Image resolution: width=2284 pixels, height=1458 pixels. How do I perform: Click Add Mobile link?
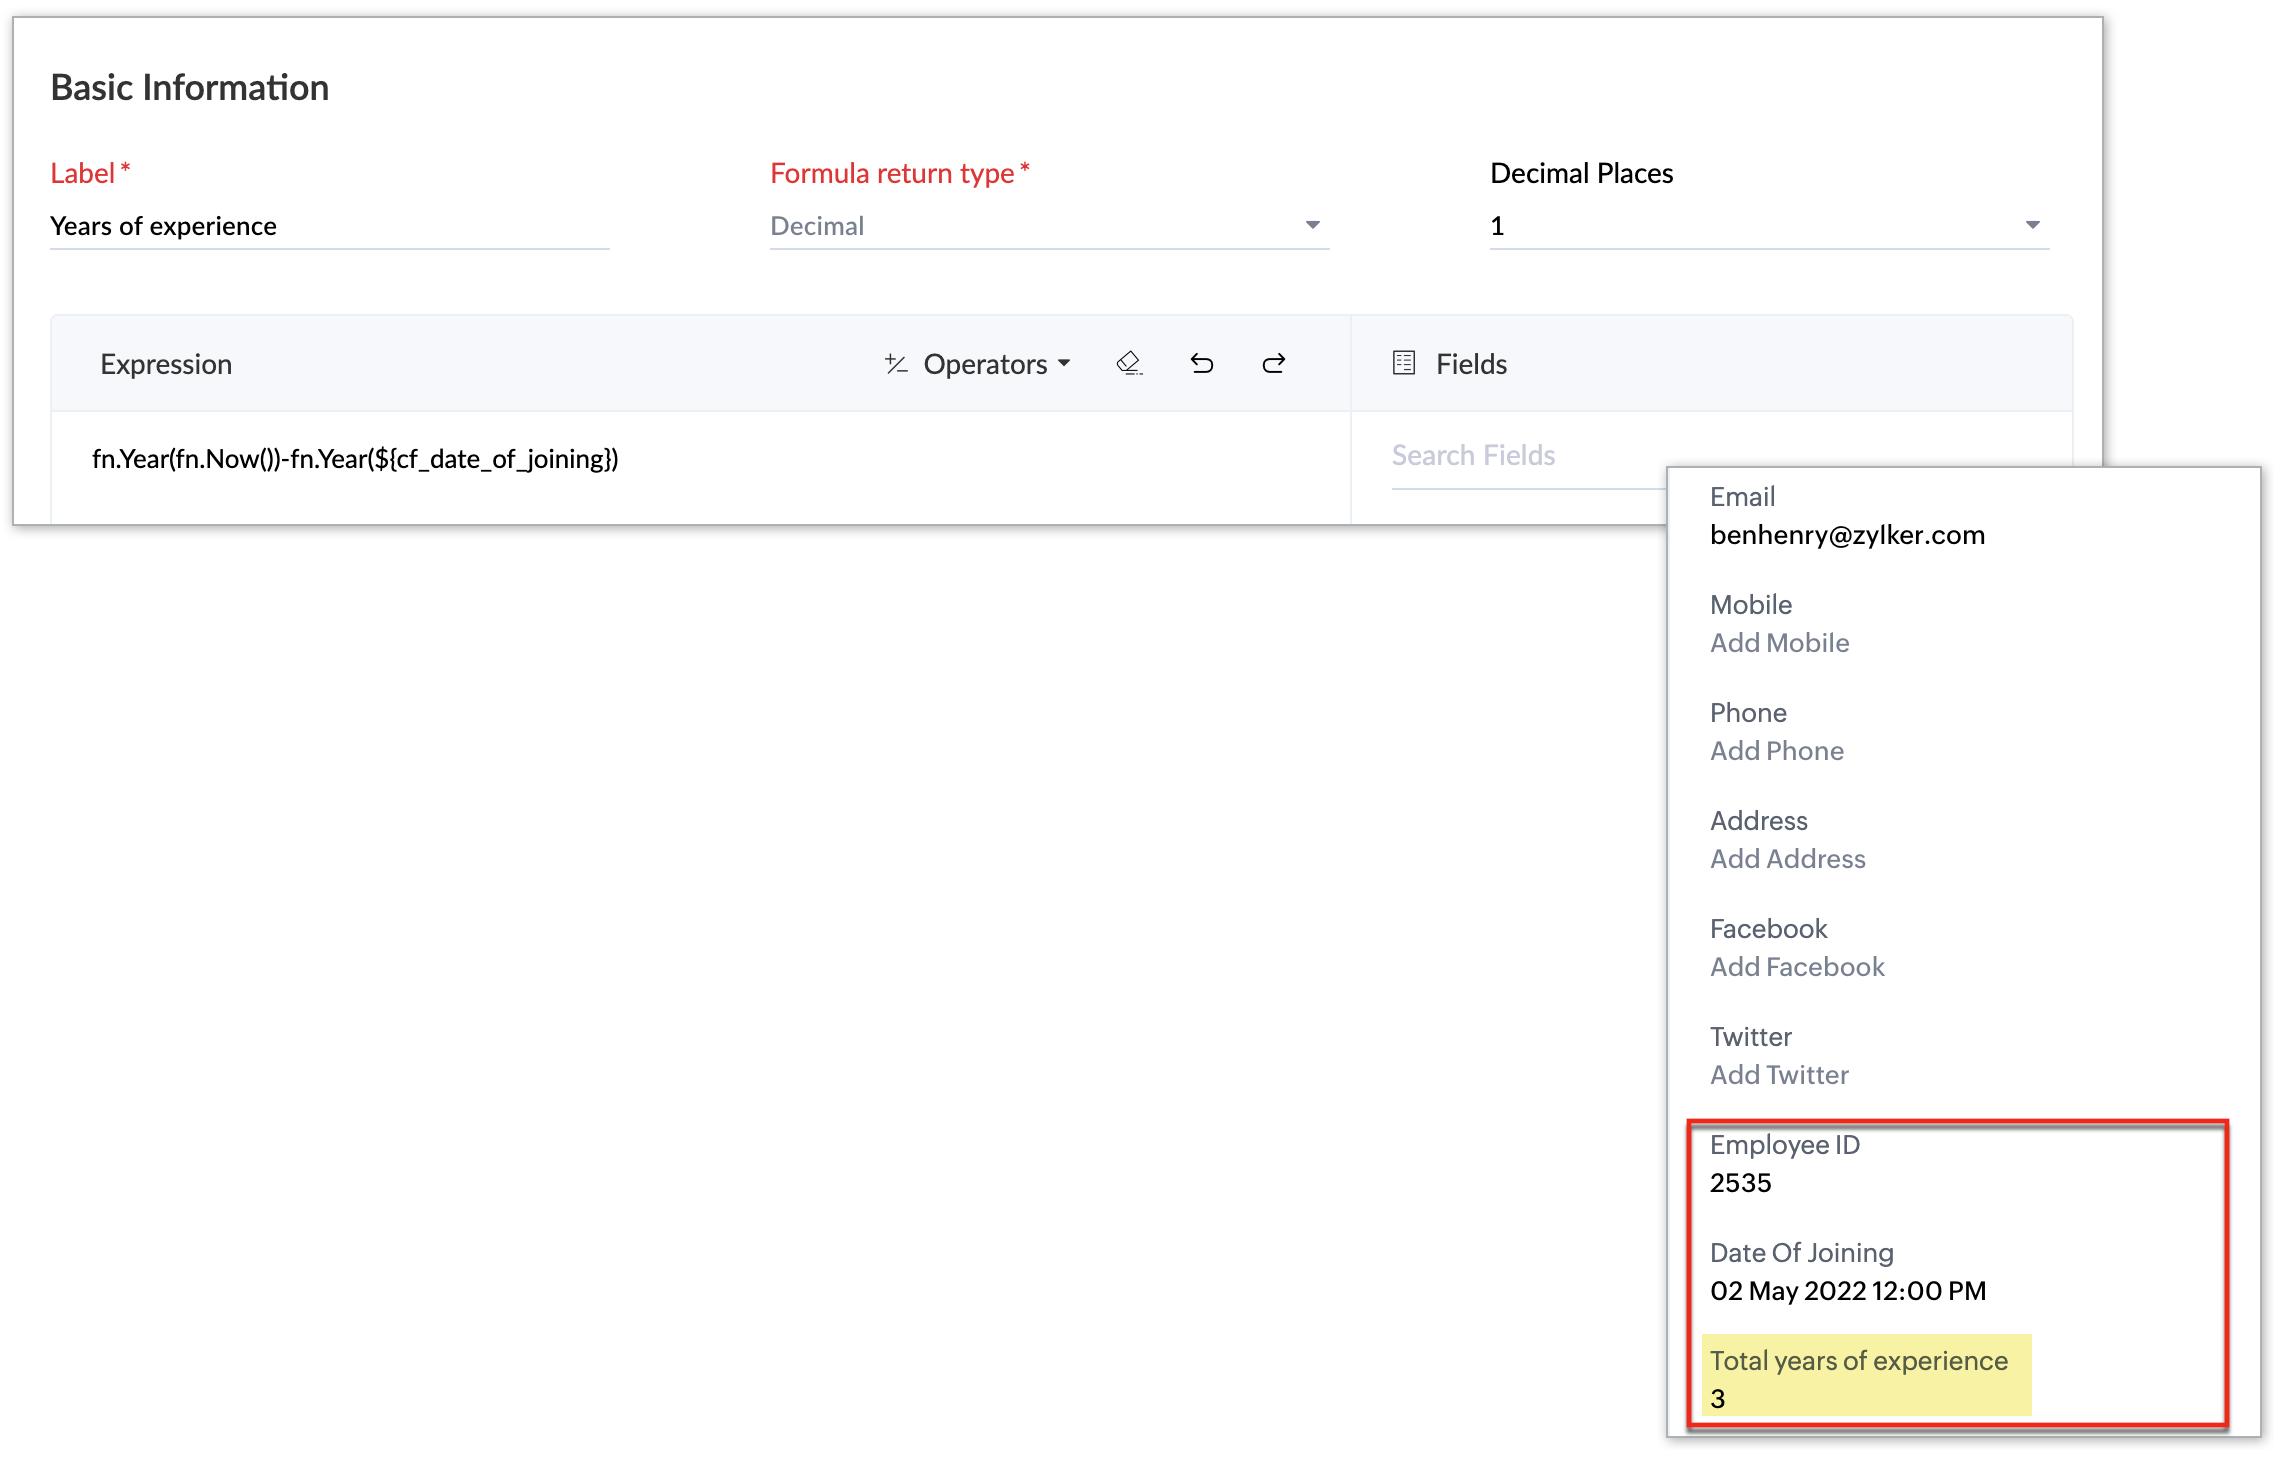tap(1779, 643)
